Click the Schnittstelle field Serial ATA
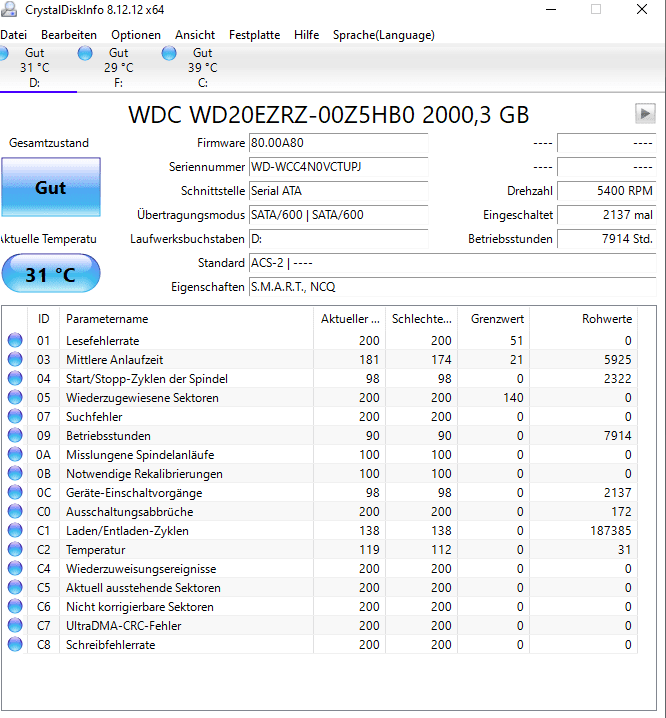Image resolution: width=666 pixels, height=718 pixels. tap(338, 191)
